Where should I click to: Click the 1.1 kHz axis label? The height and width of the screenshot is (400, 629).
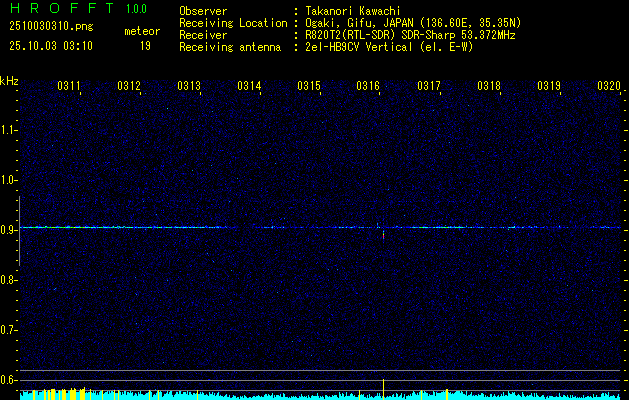tap(8, 130)
